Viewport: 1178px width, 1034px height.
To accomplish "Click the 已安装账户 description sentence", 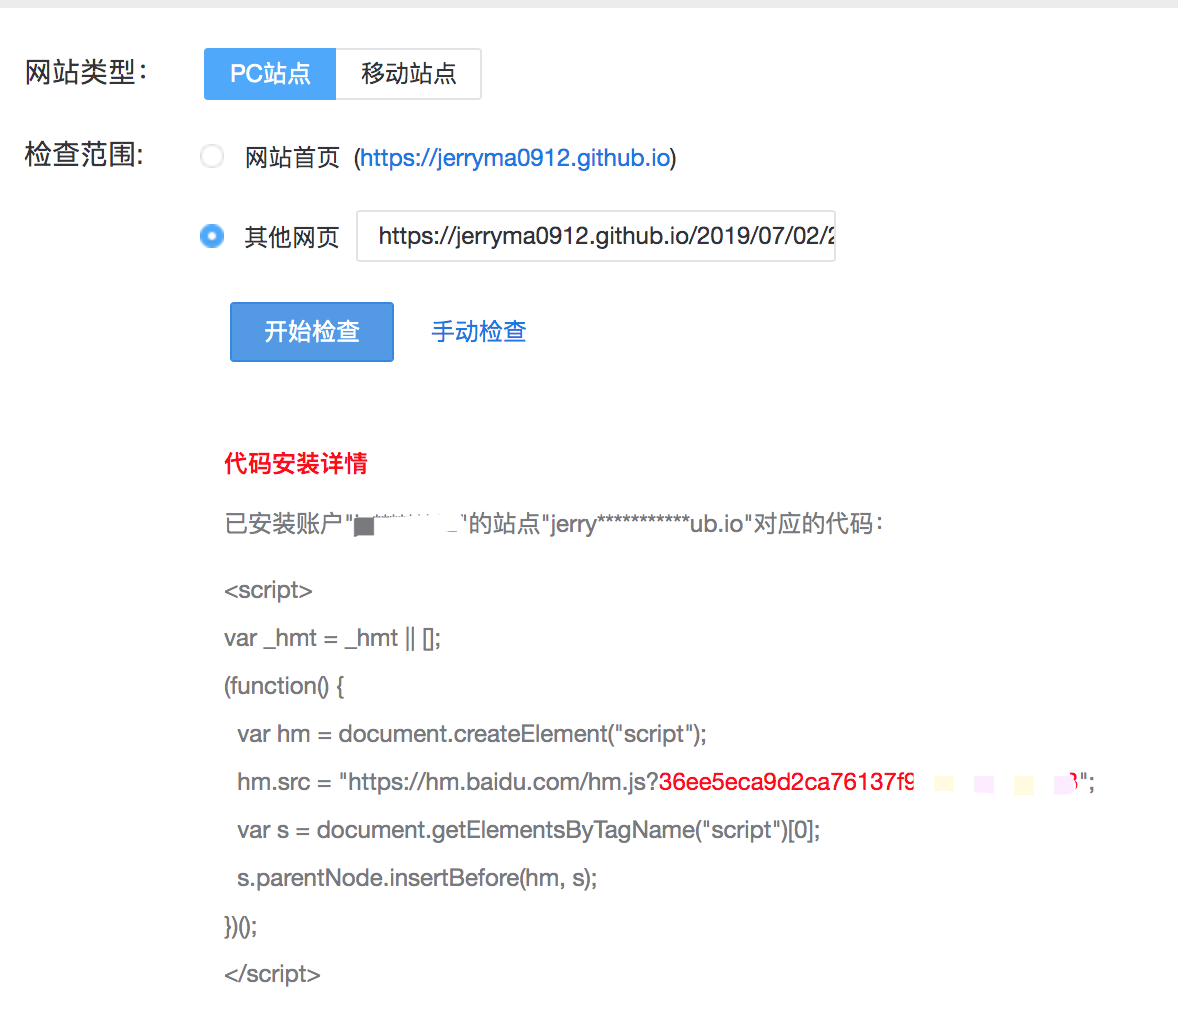I will coord(554,523).
